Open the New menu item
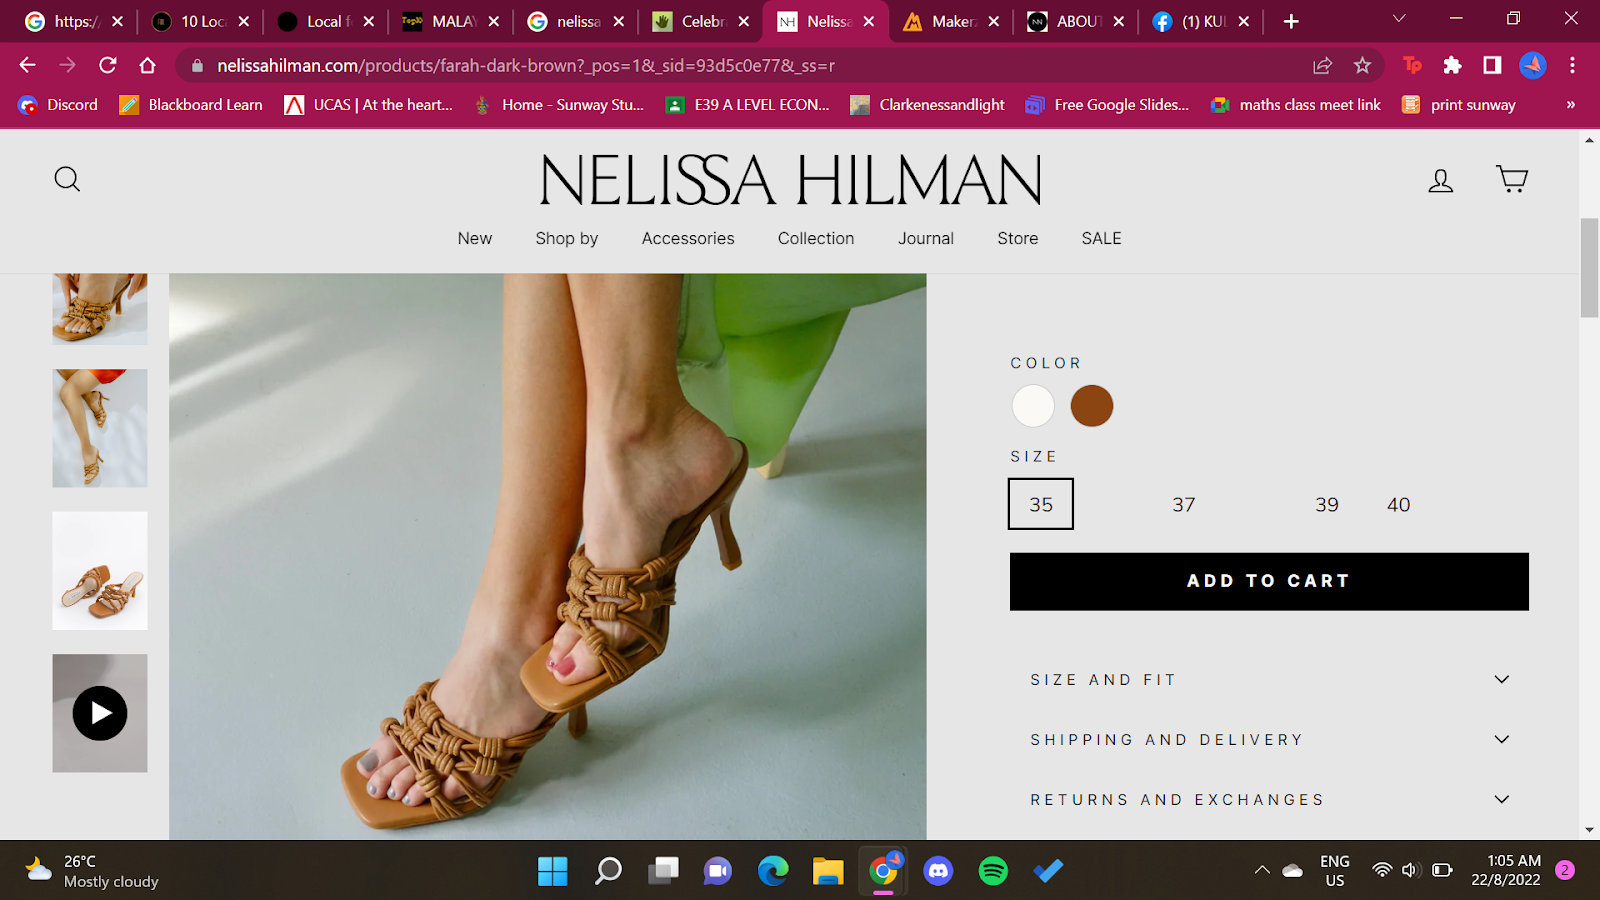The image size is (1600, 900). (x=475, y=238)
